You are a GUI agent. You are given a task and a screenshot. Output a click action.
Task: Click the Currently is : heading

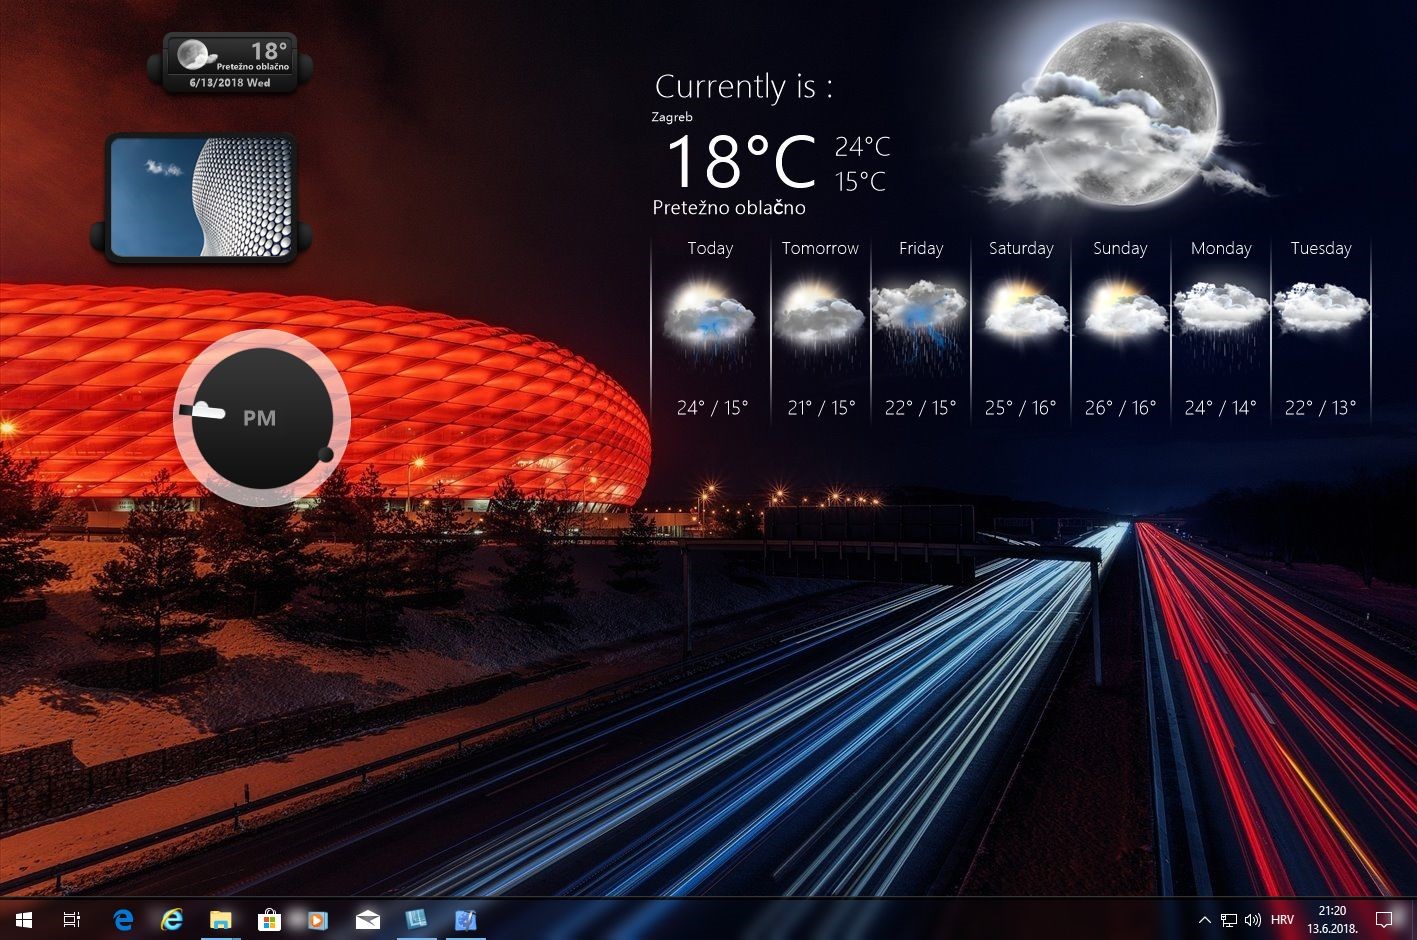[743, 87]
